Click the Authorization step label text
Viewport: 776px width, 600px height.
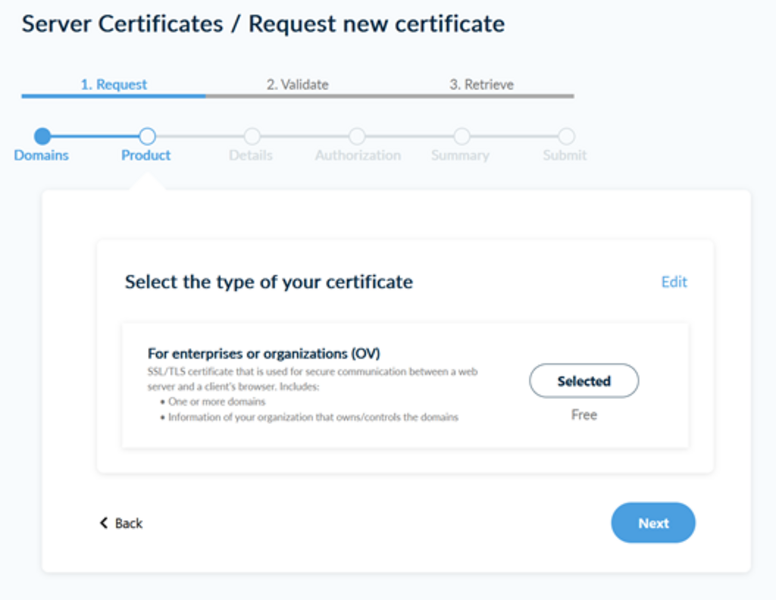358,156
